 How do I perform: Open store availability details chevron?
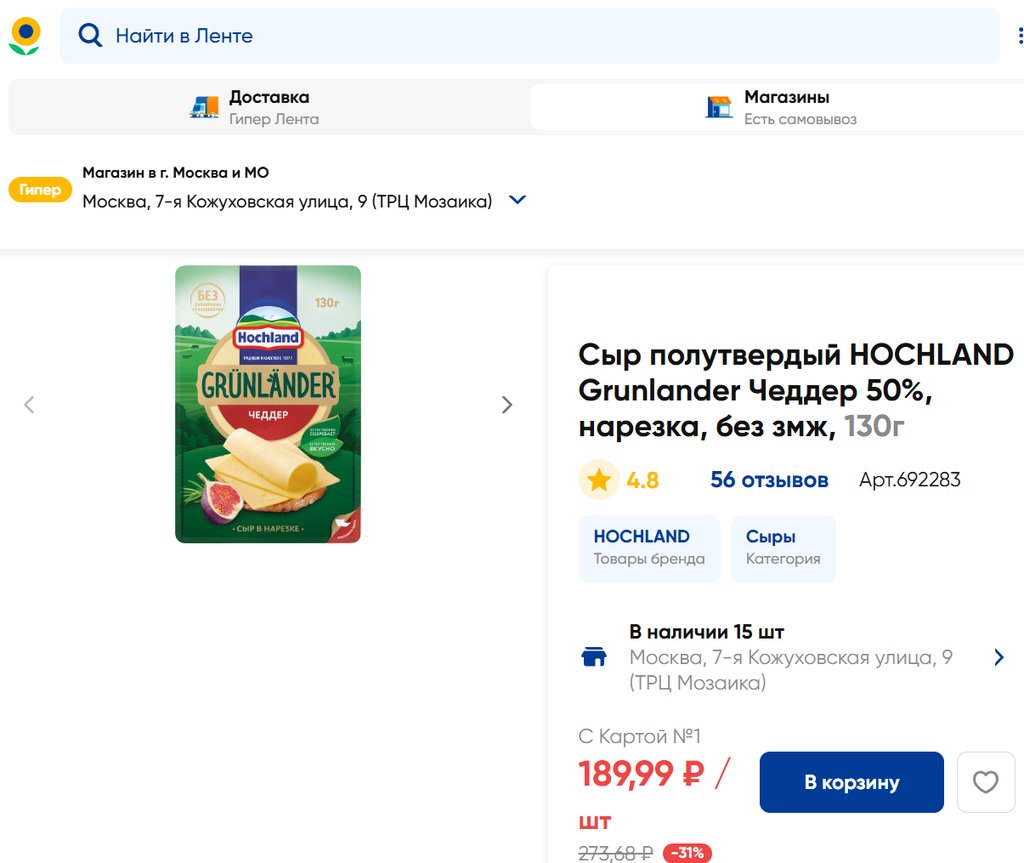[x=998, y=657]
